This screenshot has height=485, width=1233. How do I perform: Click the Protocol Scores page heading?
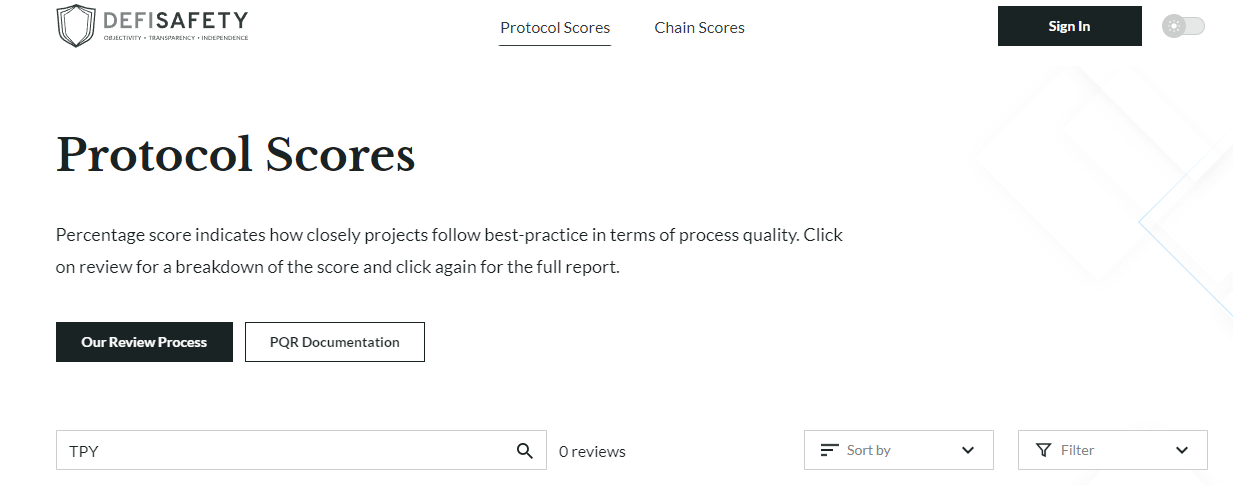(x=235, y=155)
